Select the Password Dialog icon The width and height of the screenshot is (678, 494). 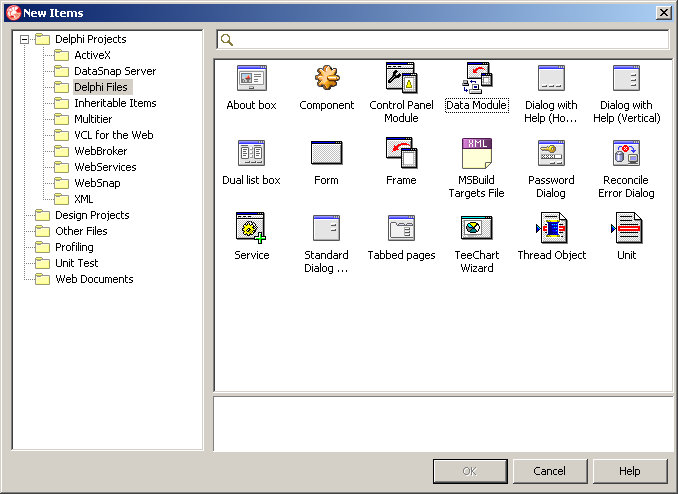[551, 153]
